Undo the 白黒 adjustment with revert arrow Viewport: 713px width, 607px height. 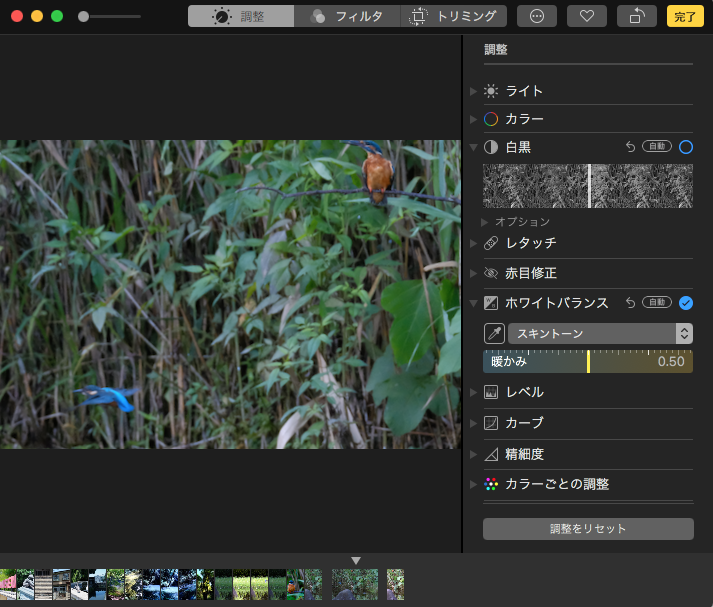pos(630,147)
